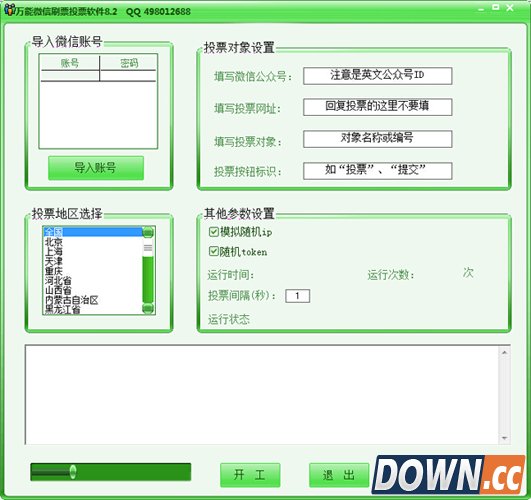Image resolution: width=531 pixels, height=500 pixels.
Task: Click the 退出 exit button
Action: point(339,475)
